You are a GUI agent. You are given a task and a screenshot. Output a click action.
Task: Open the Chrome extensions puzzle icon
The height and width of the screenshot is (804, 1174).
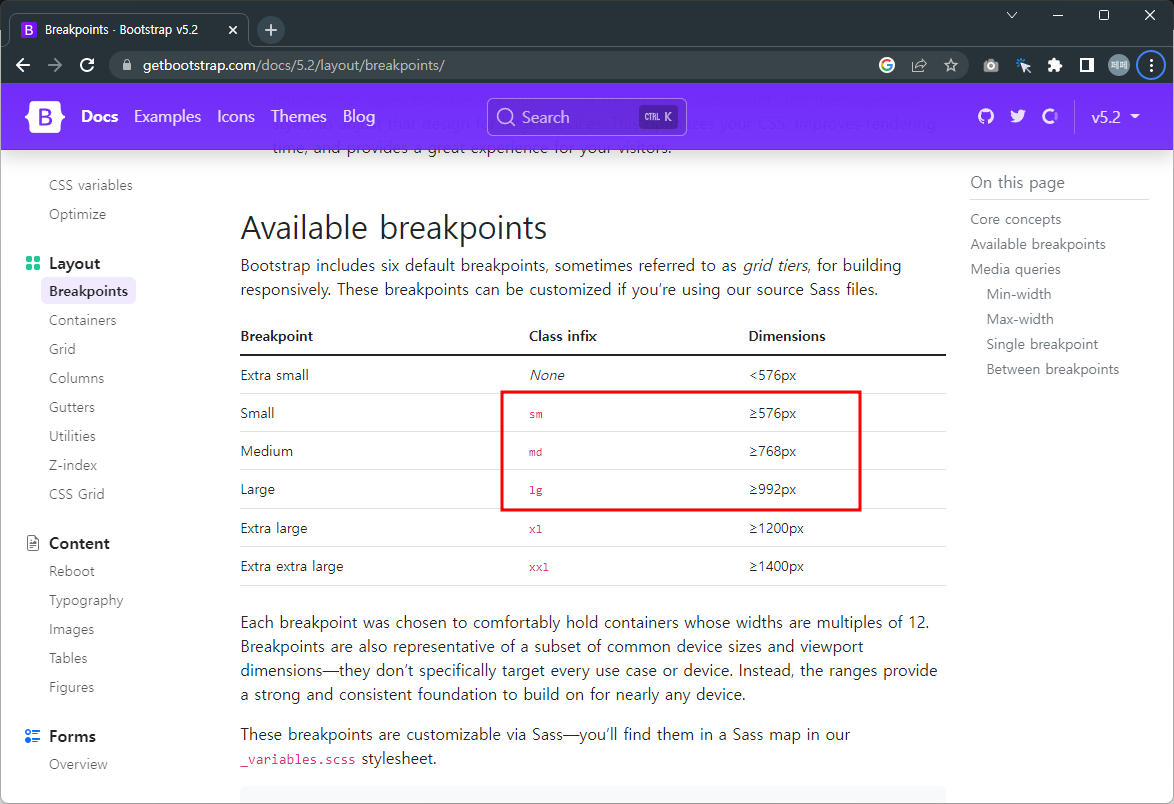click(1054, 65)
